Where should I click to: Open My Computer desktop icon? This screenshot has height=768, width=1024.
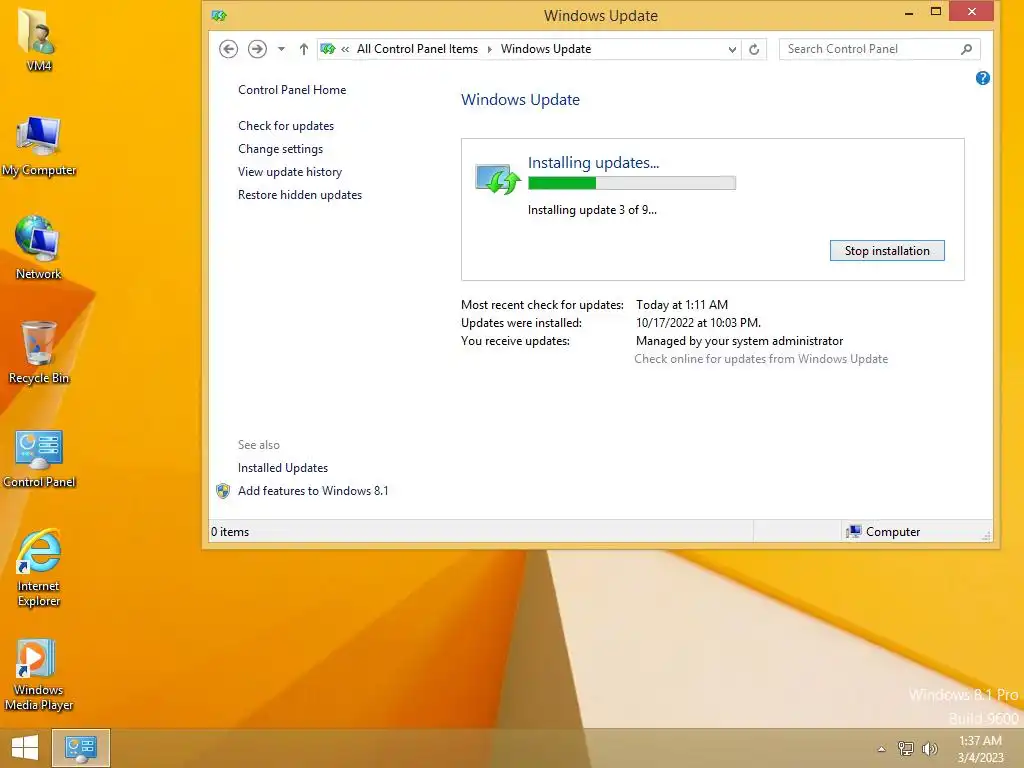click(x=39, y=146)
